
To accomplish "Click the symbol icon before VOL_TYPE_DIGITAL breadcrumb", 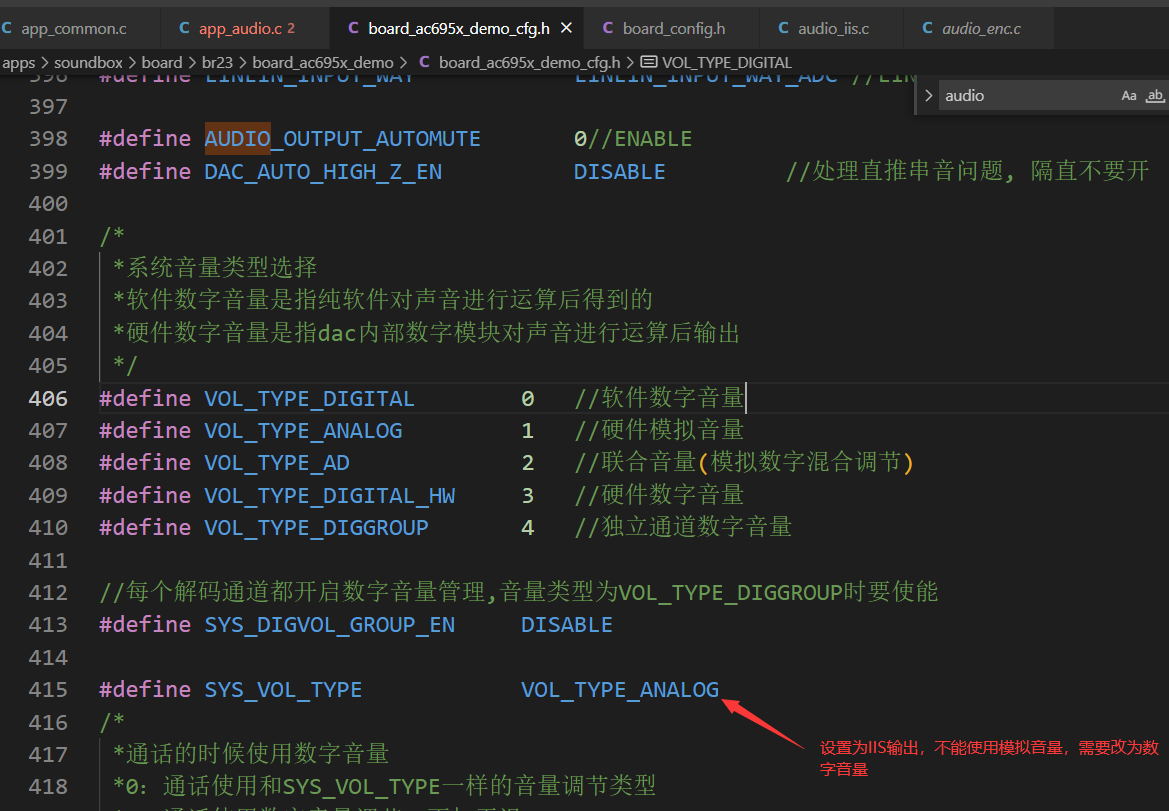I will [649, 62].
